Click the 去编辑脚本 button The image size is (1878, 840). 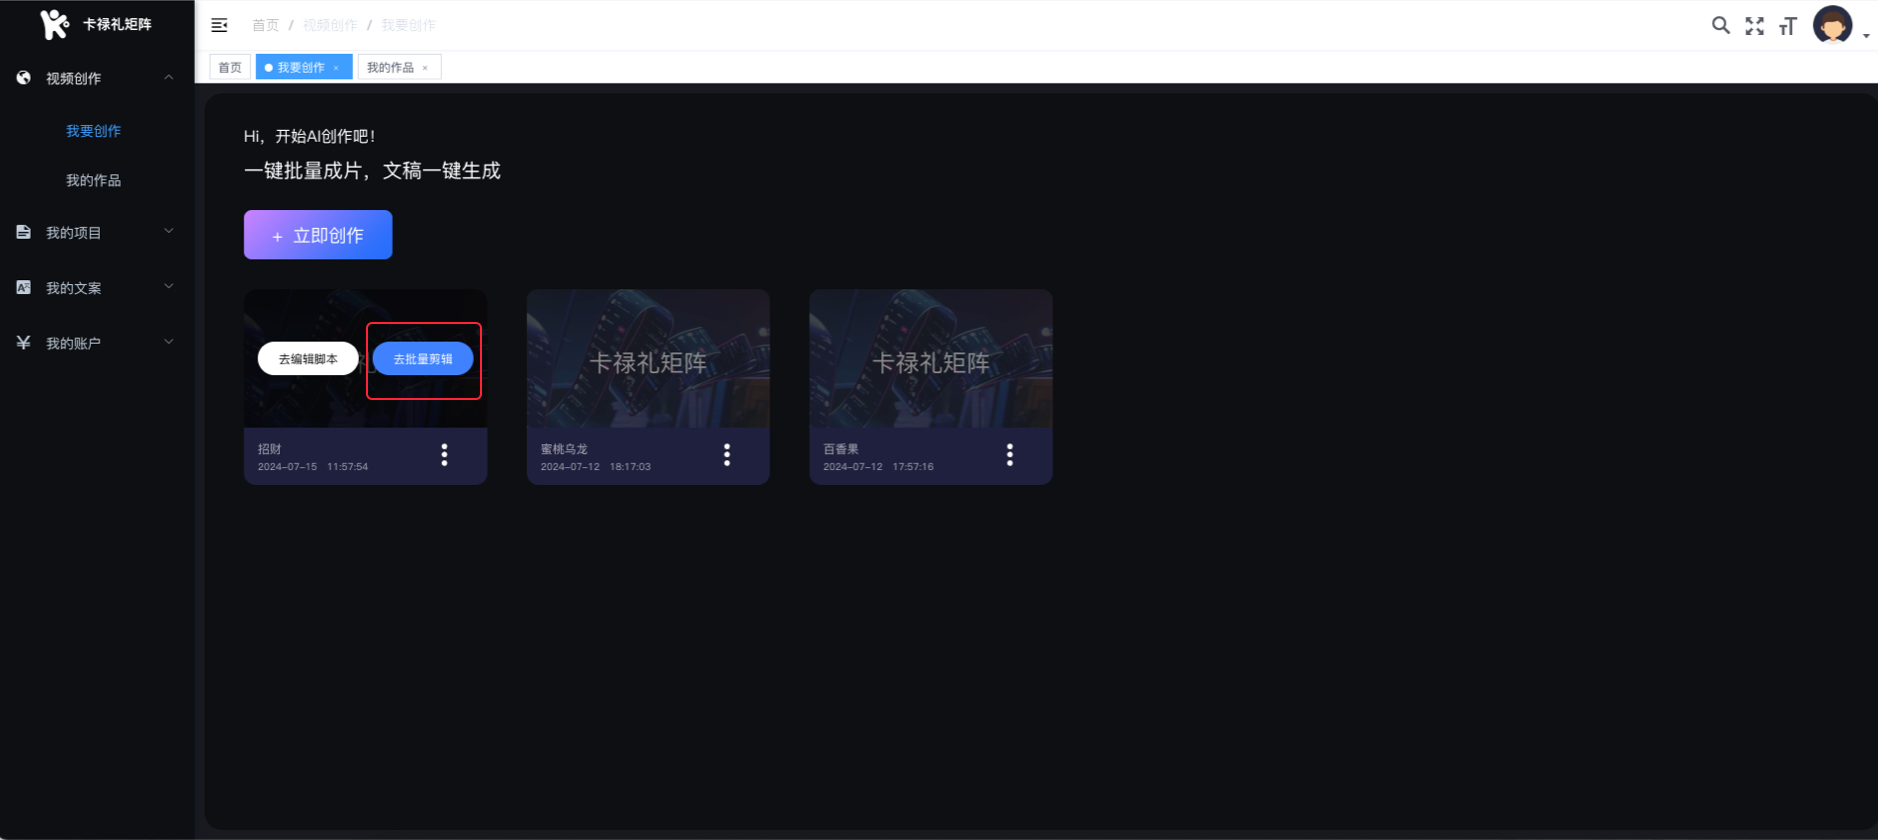[x=308, y=359]
